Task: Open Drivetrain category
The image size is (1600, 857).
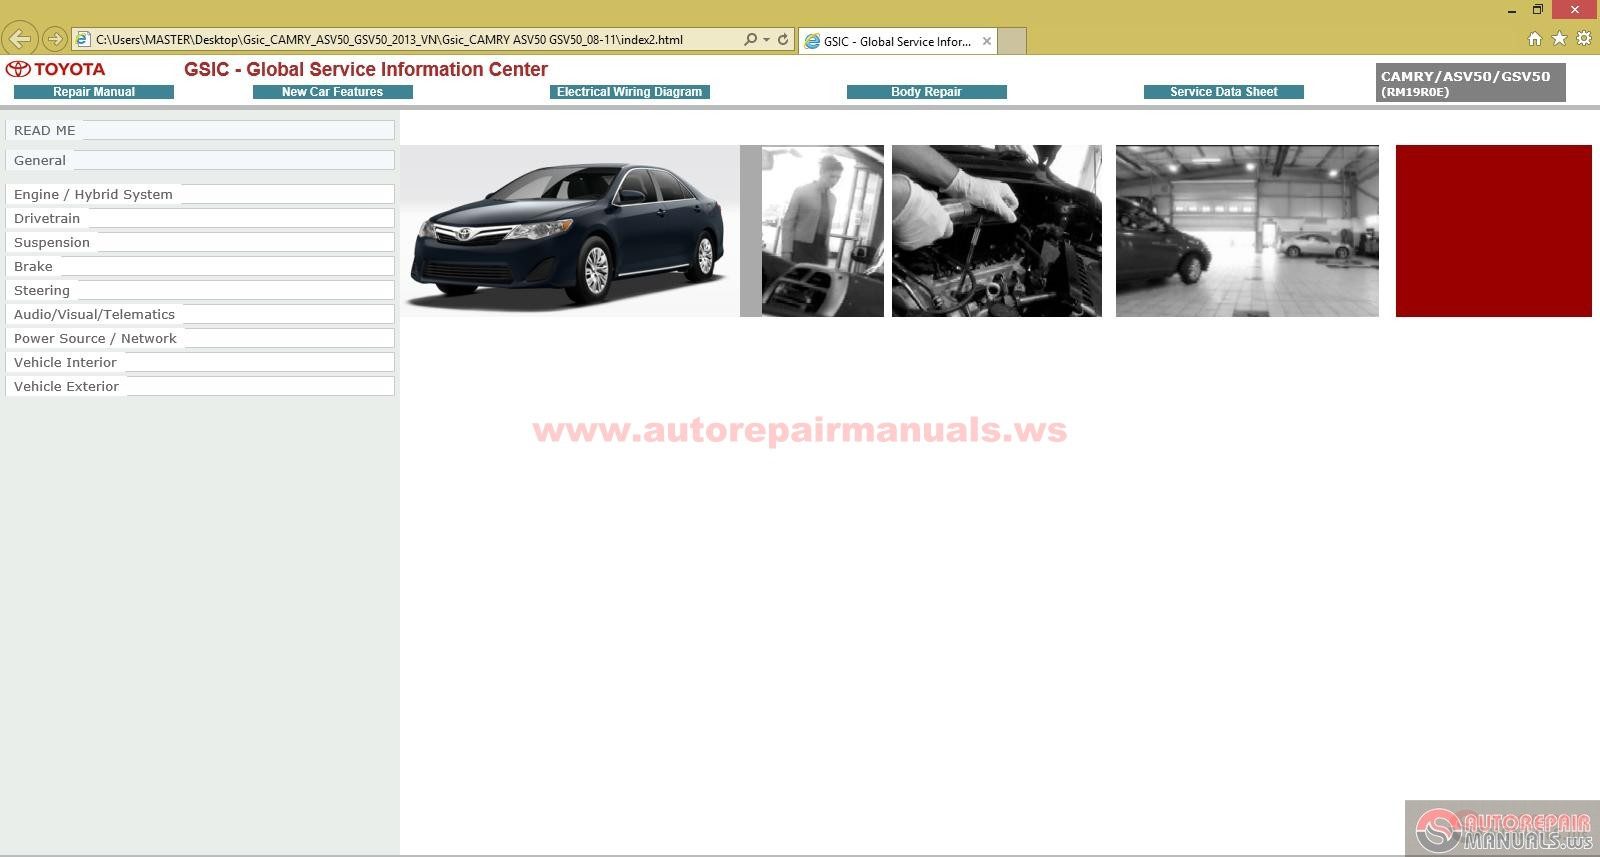Action: point(200,218)
